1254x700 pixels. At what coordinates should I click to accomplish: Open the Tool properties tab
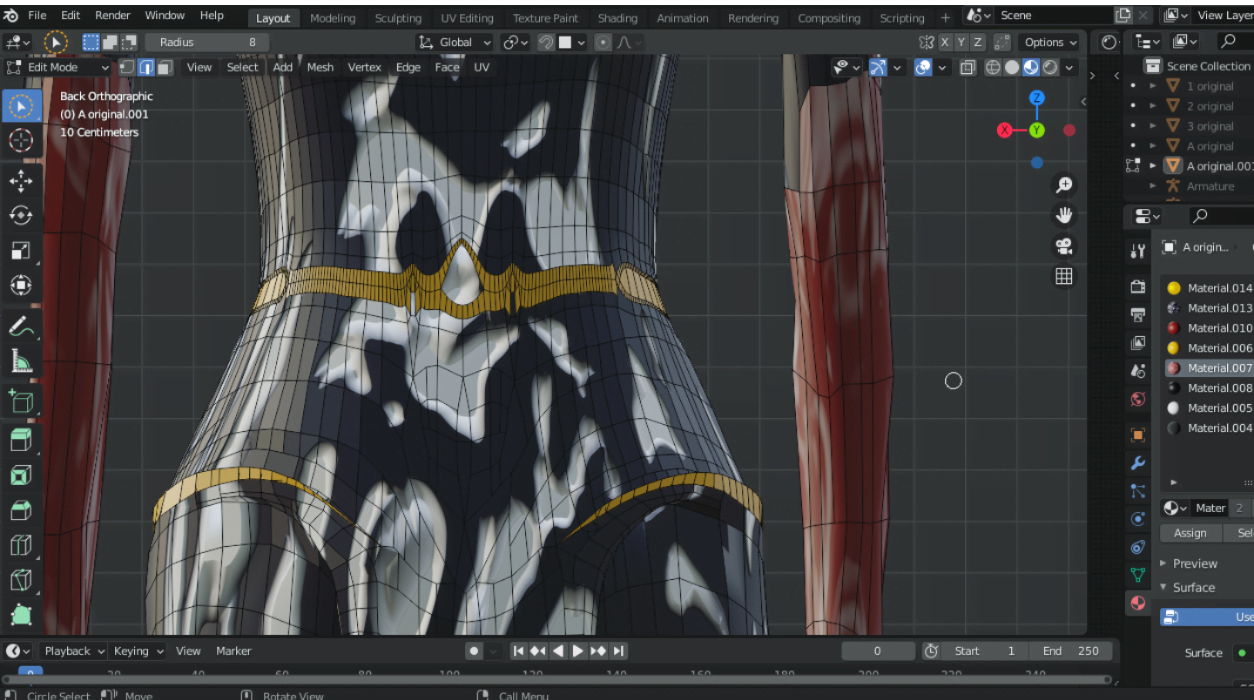point(1138,251)
